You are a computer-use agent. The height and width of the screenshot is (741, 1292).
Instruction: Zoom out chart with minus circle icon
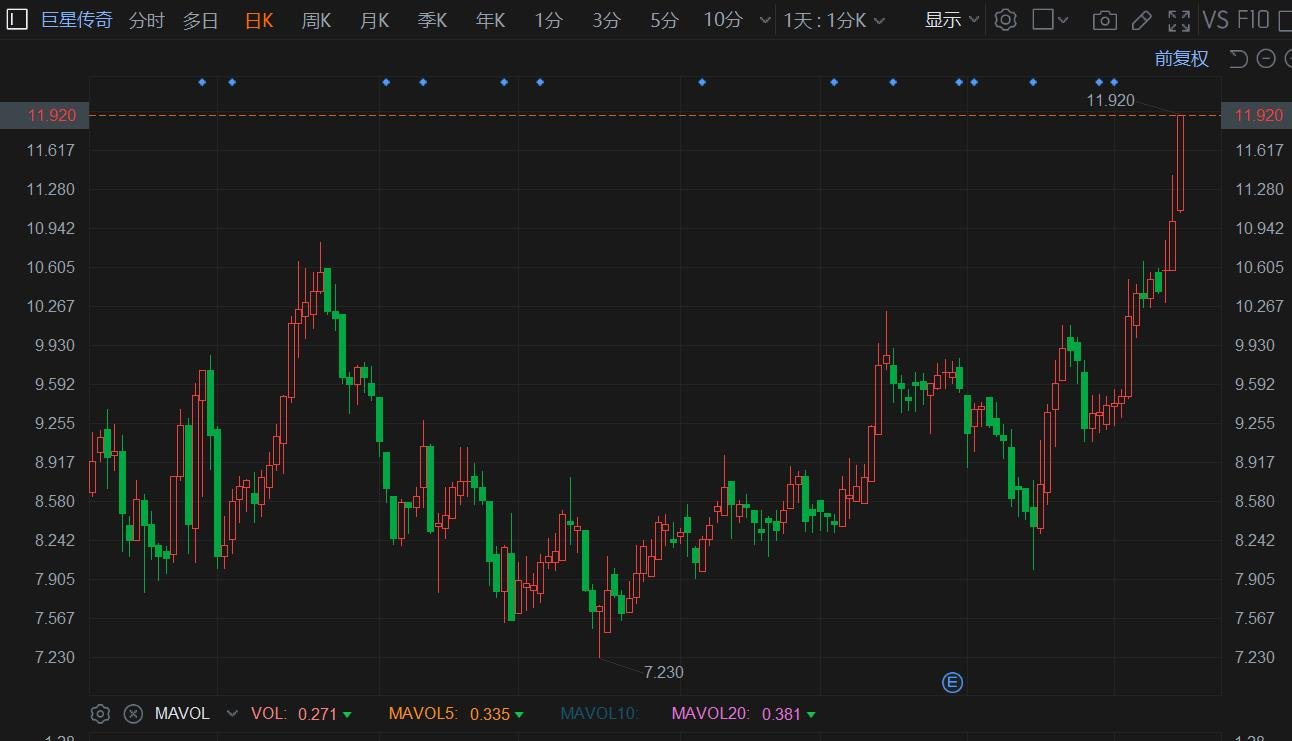[x=1266, y=59]
